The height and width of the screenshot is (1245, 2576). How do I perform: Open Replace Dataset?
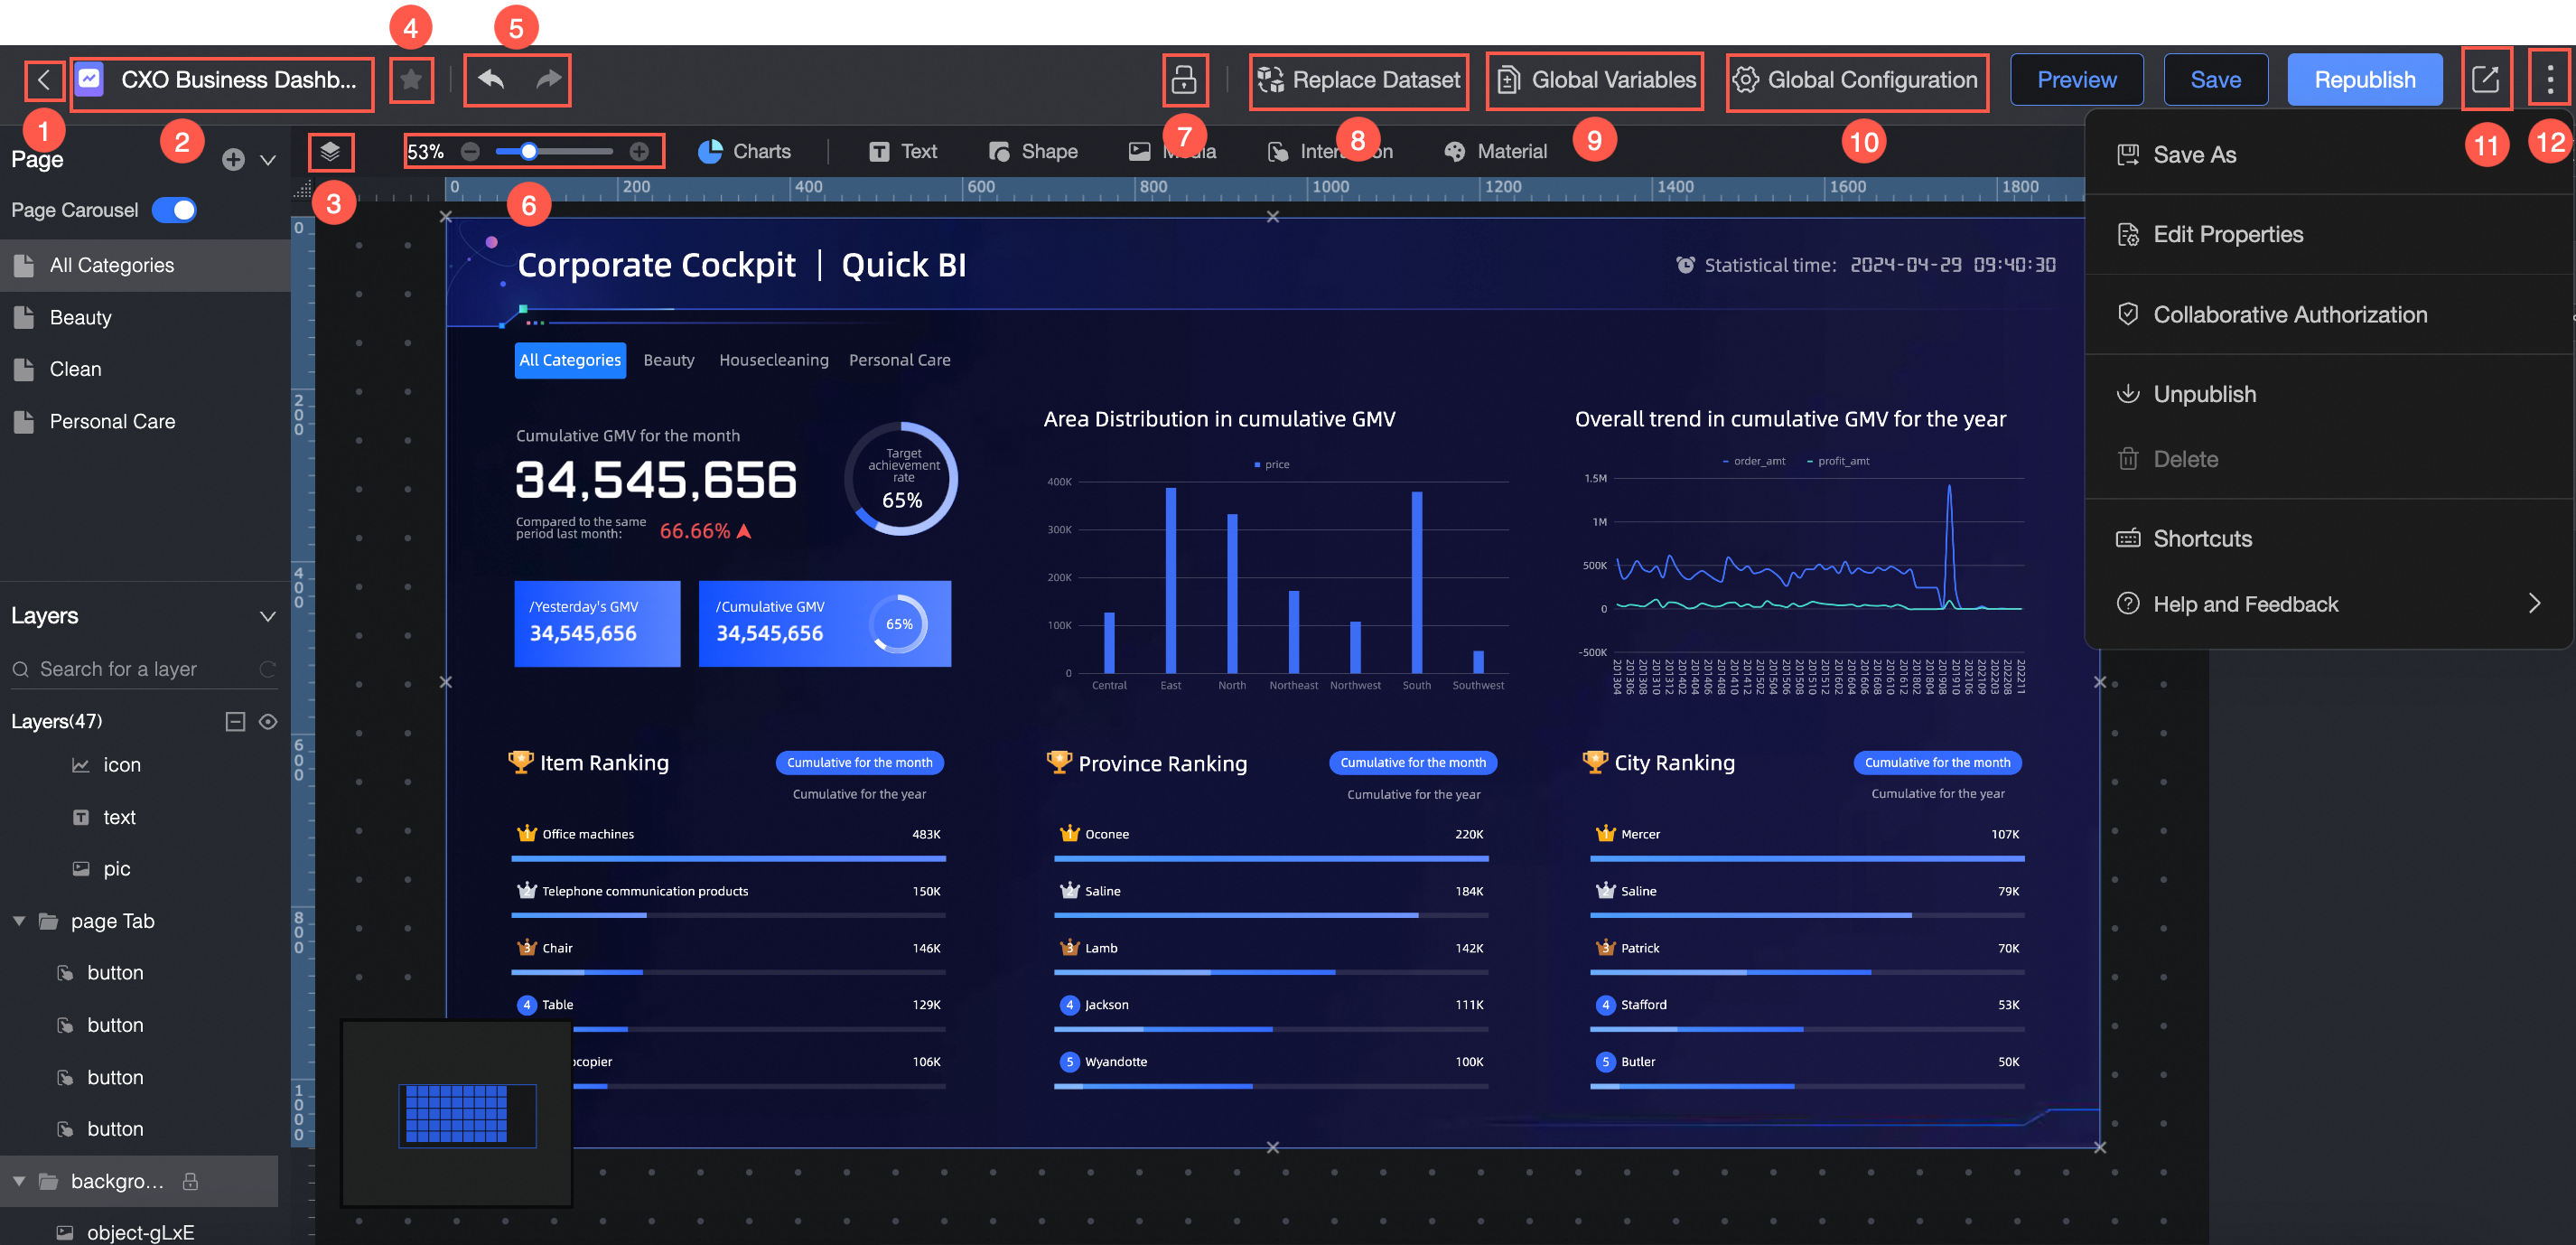click(1359, 80)
